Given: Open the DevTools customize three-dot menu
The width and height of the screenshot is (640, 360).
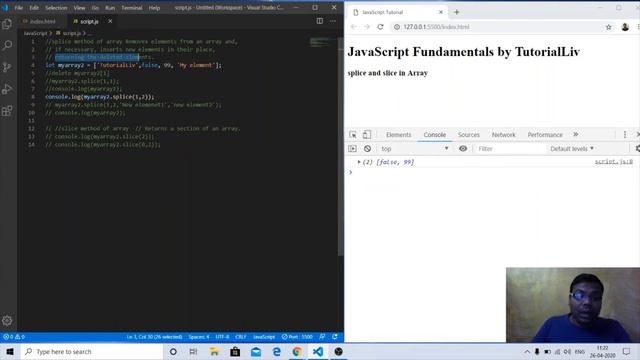Looking at the screenshot, I should pyautogui.click(x=624, y=134).
